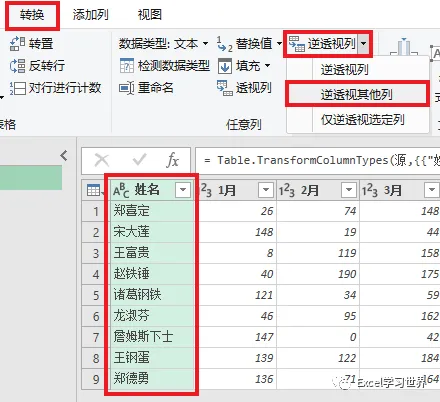
Task: Select the cell 王钢蛋
Action: pos(152,358)
